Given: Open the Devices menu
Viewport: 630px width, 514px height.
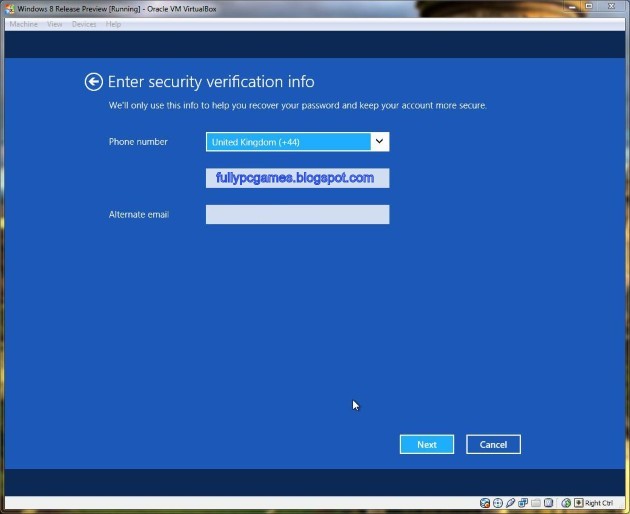Looking at the screenshot, I should click(x=84, y=25).
